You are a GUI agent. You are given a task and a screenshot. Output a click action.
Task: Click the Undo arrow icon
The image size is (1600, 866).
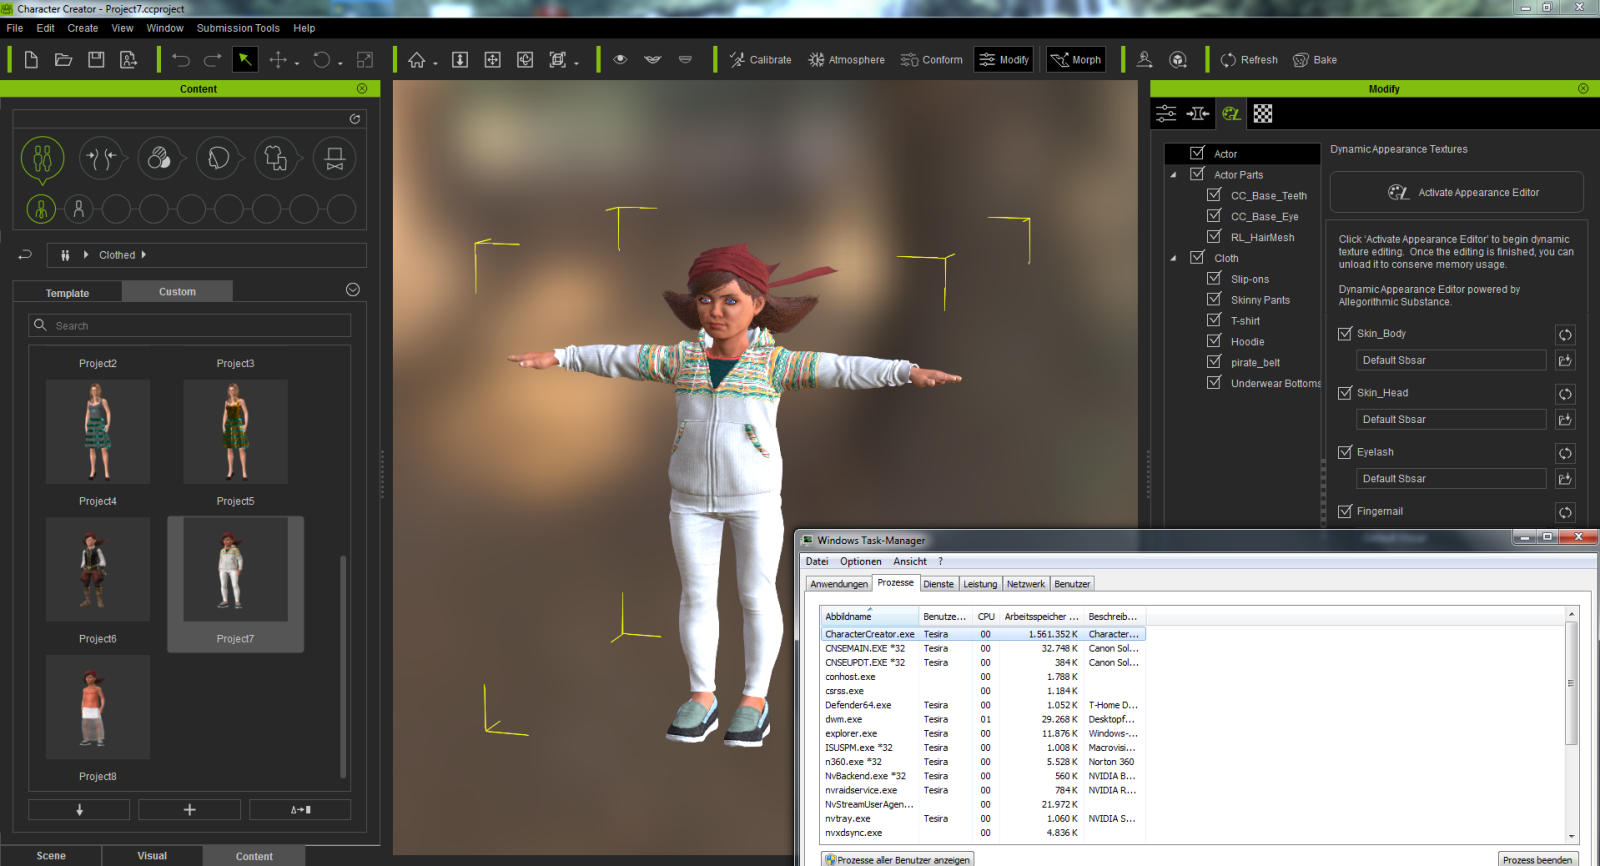pyautogui.click(x=180, y=60)
